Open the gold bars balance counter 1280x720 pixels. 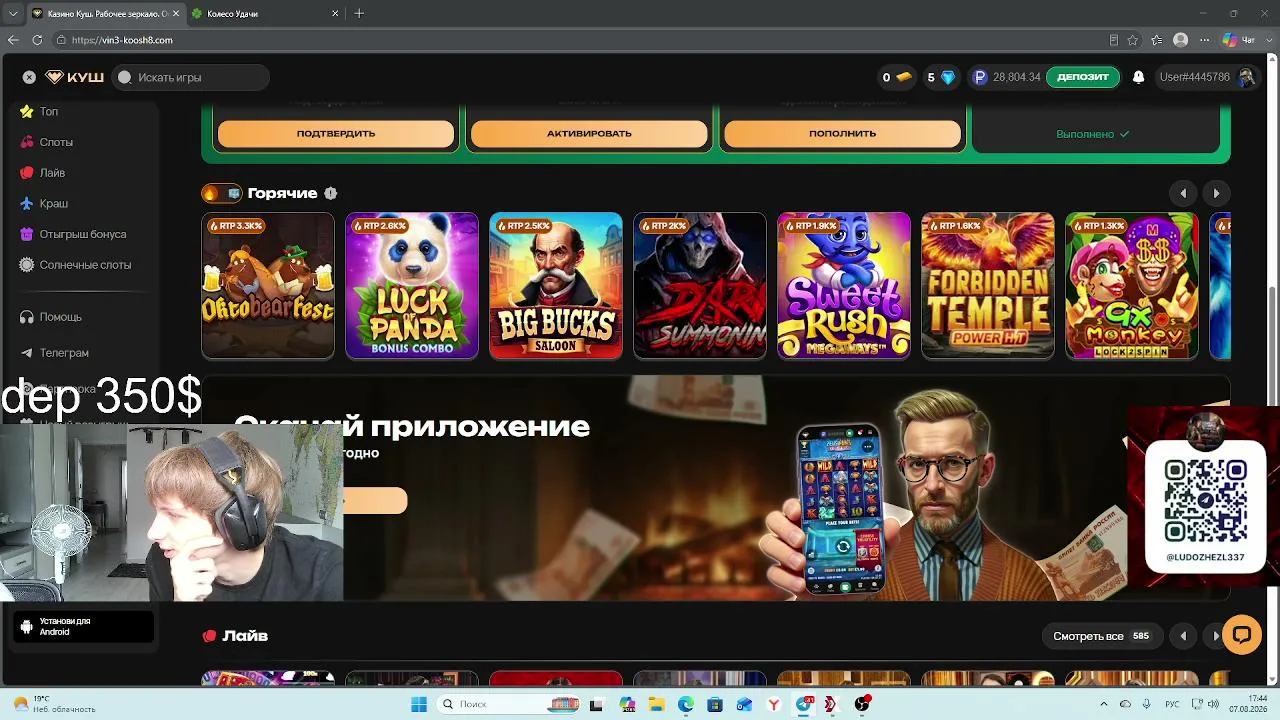(897, 77)
